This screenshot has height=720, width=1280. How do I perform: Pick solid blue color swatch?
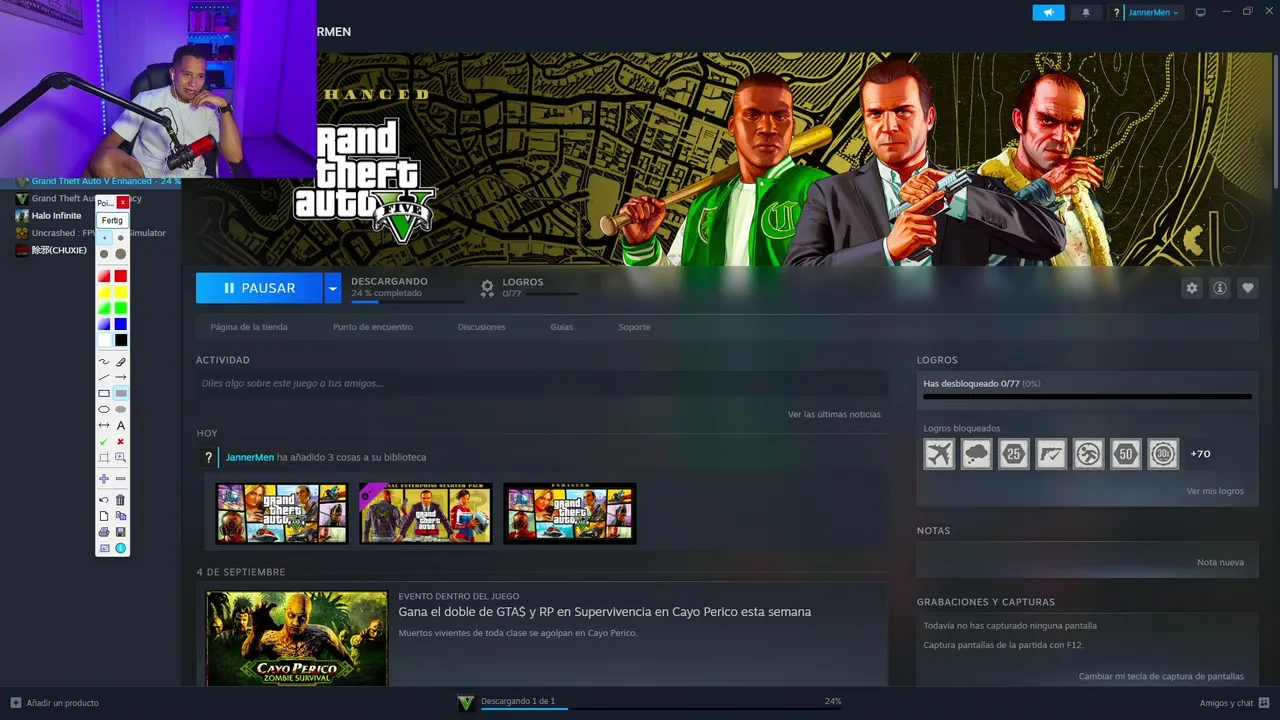pyautogui.click(x=121, y=324)
